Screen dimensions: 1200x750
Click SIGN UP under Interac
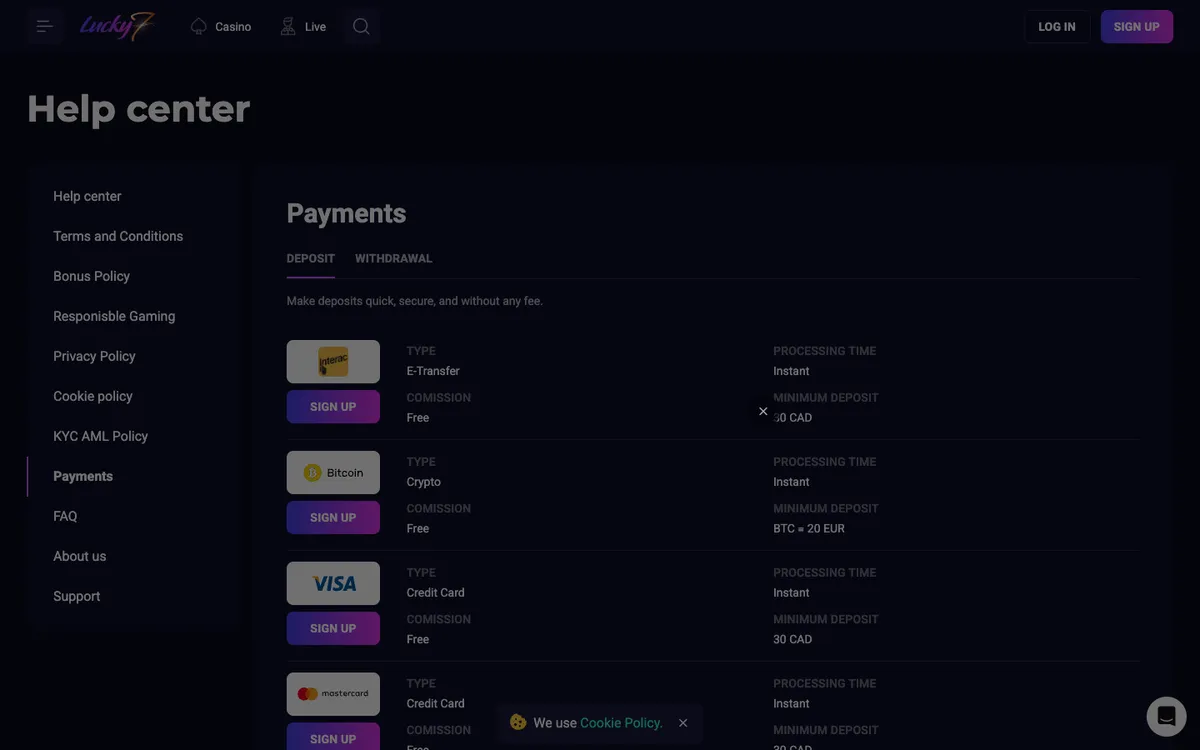333,407
